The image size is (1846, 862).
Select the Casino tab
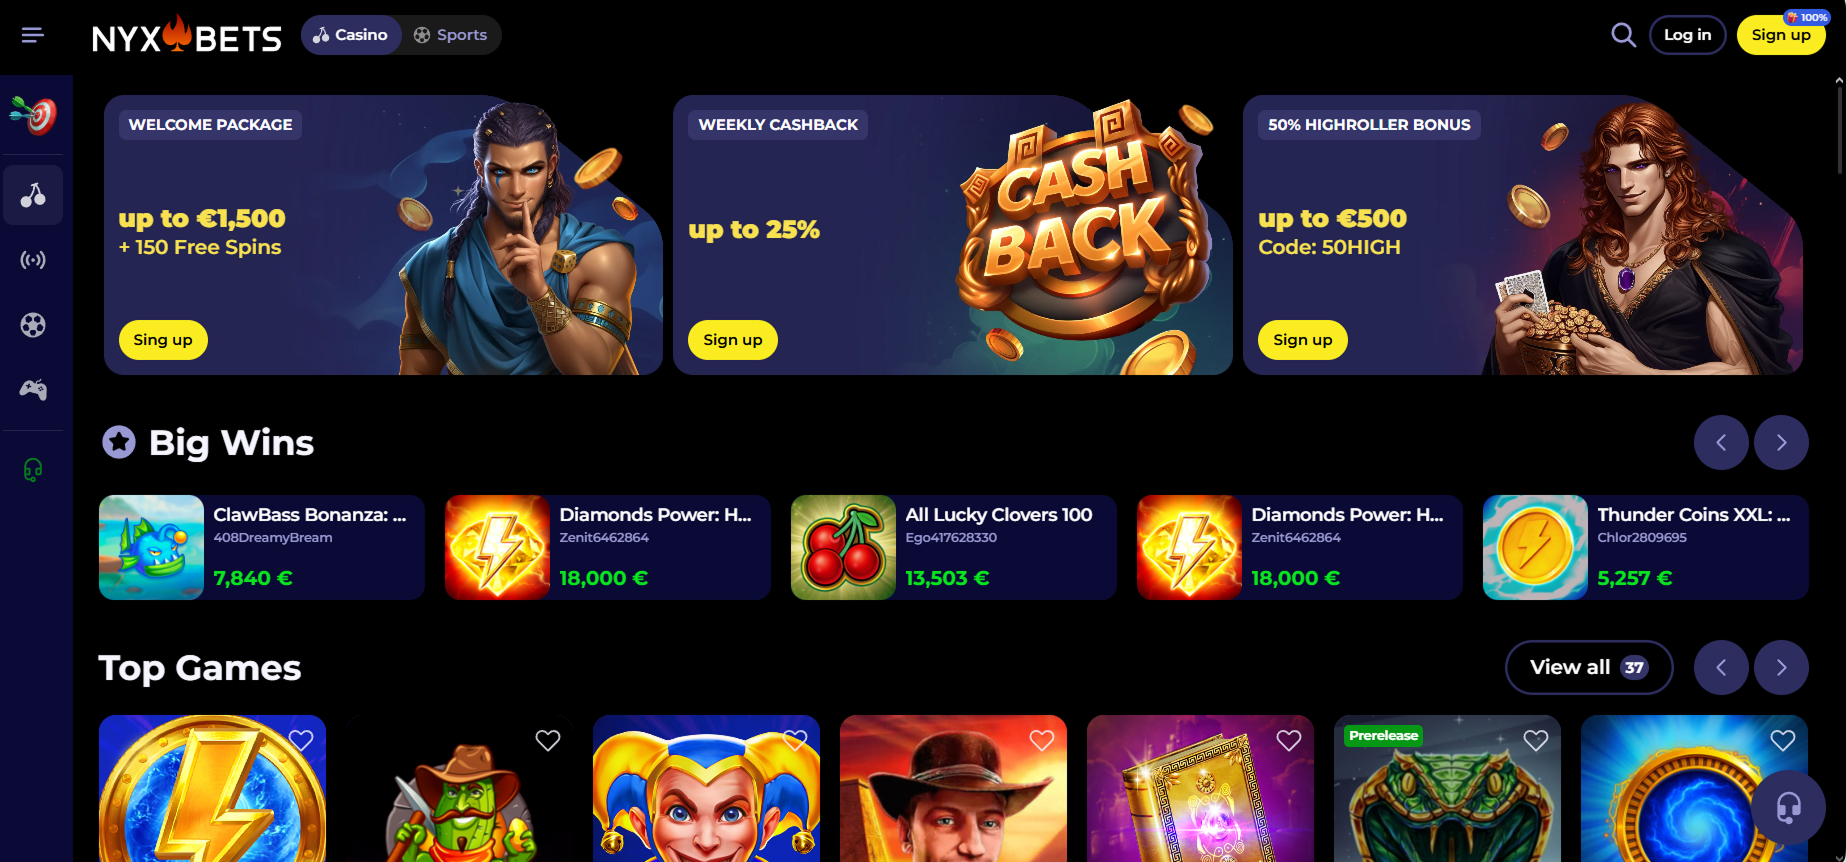pyautogui.click(x=351, y=35)
